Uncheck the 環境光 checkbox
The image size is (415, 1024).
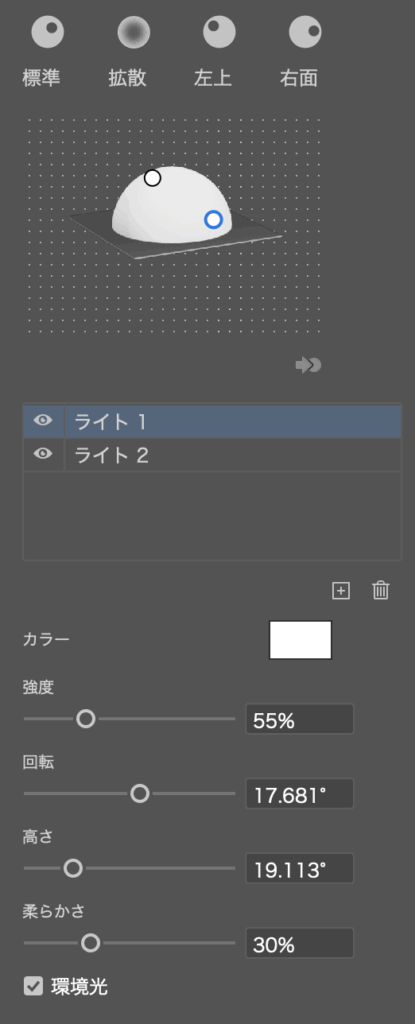33,986
